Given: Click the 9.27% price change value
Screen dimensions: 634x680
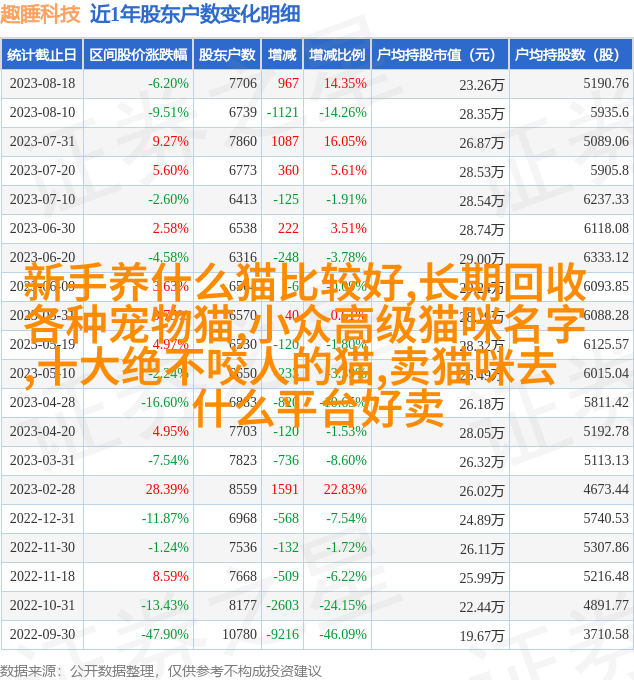Looking at the screenshot, I should click(x=170, y=141).
